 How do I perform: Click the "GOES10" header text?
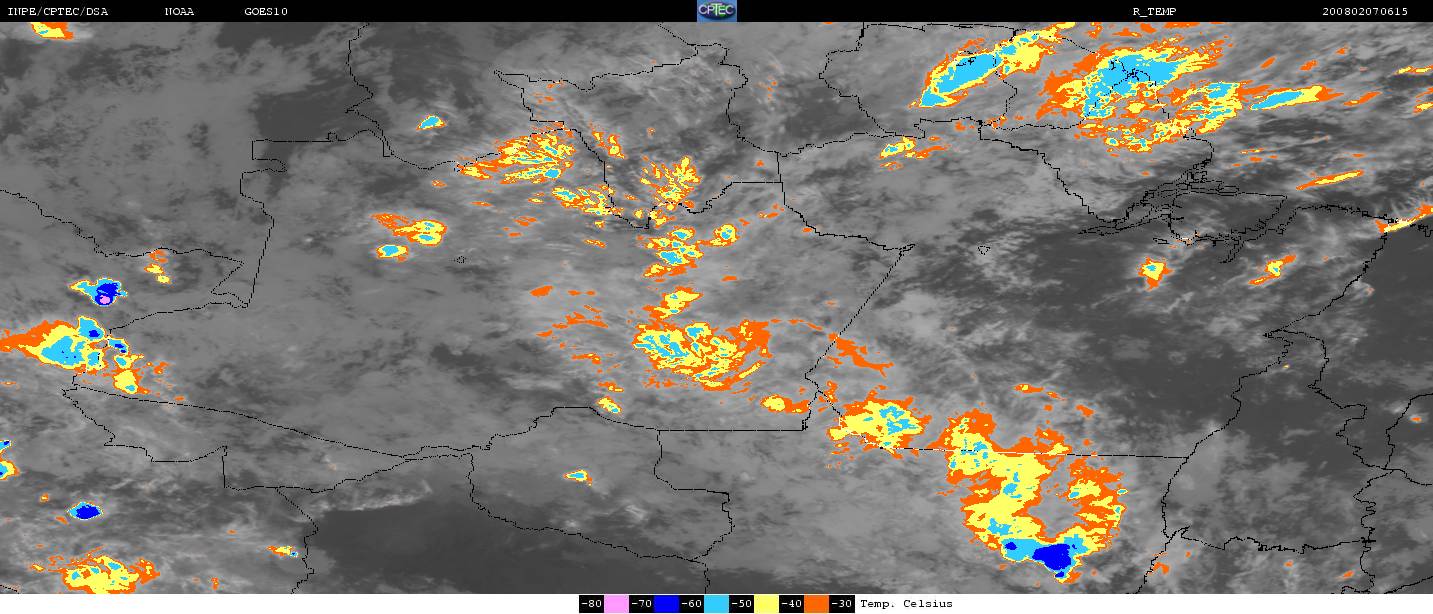click(x=265, y=11)
